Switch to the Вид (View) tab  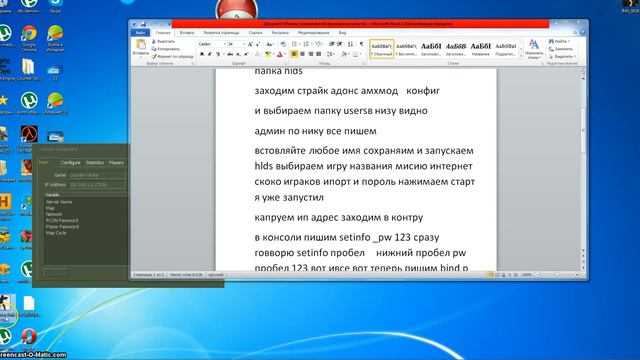click(x=342, y=33)
